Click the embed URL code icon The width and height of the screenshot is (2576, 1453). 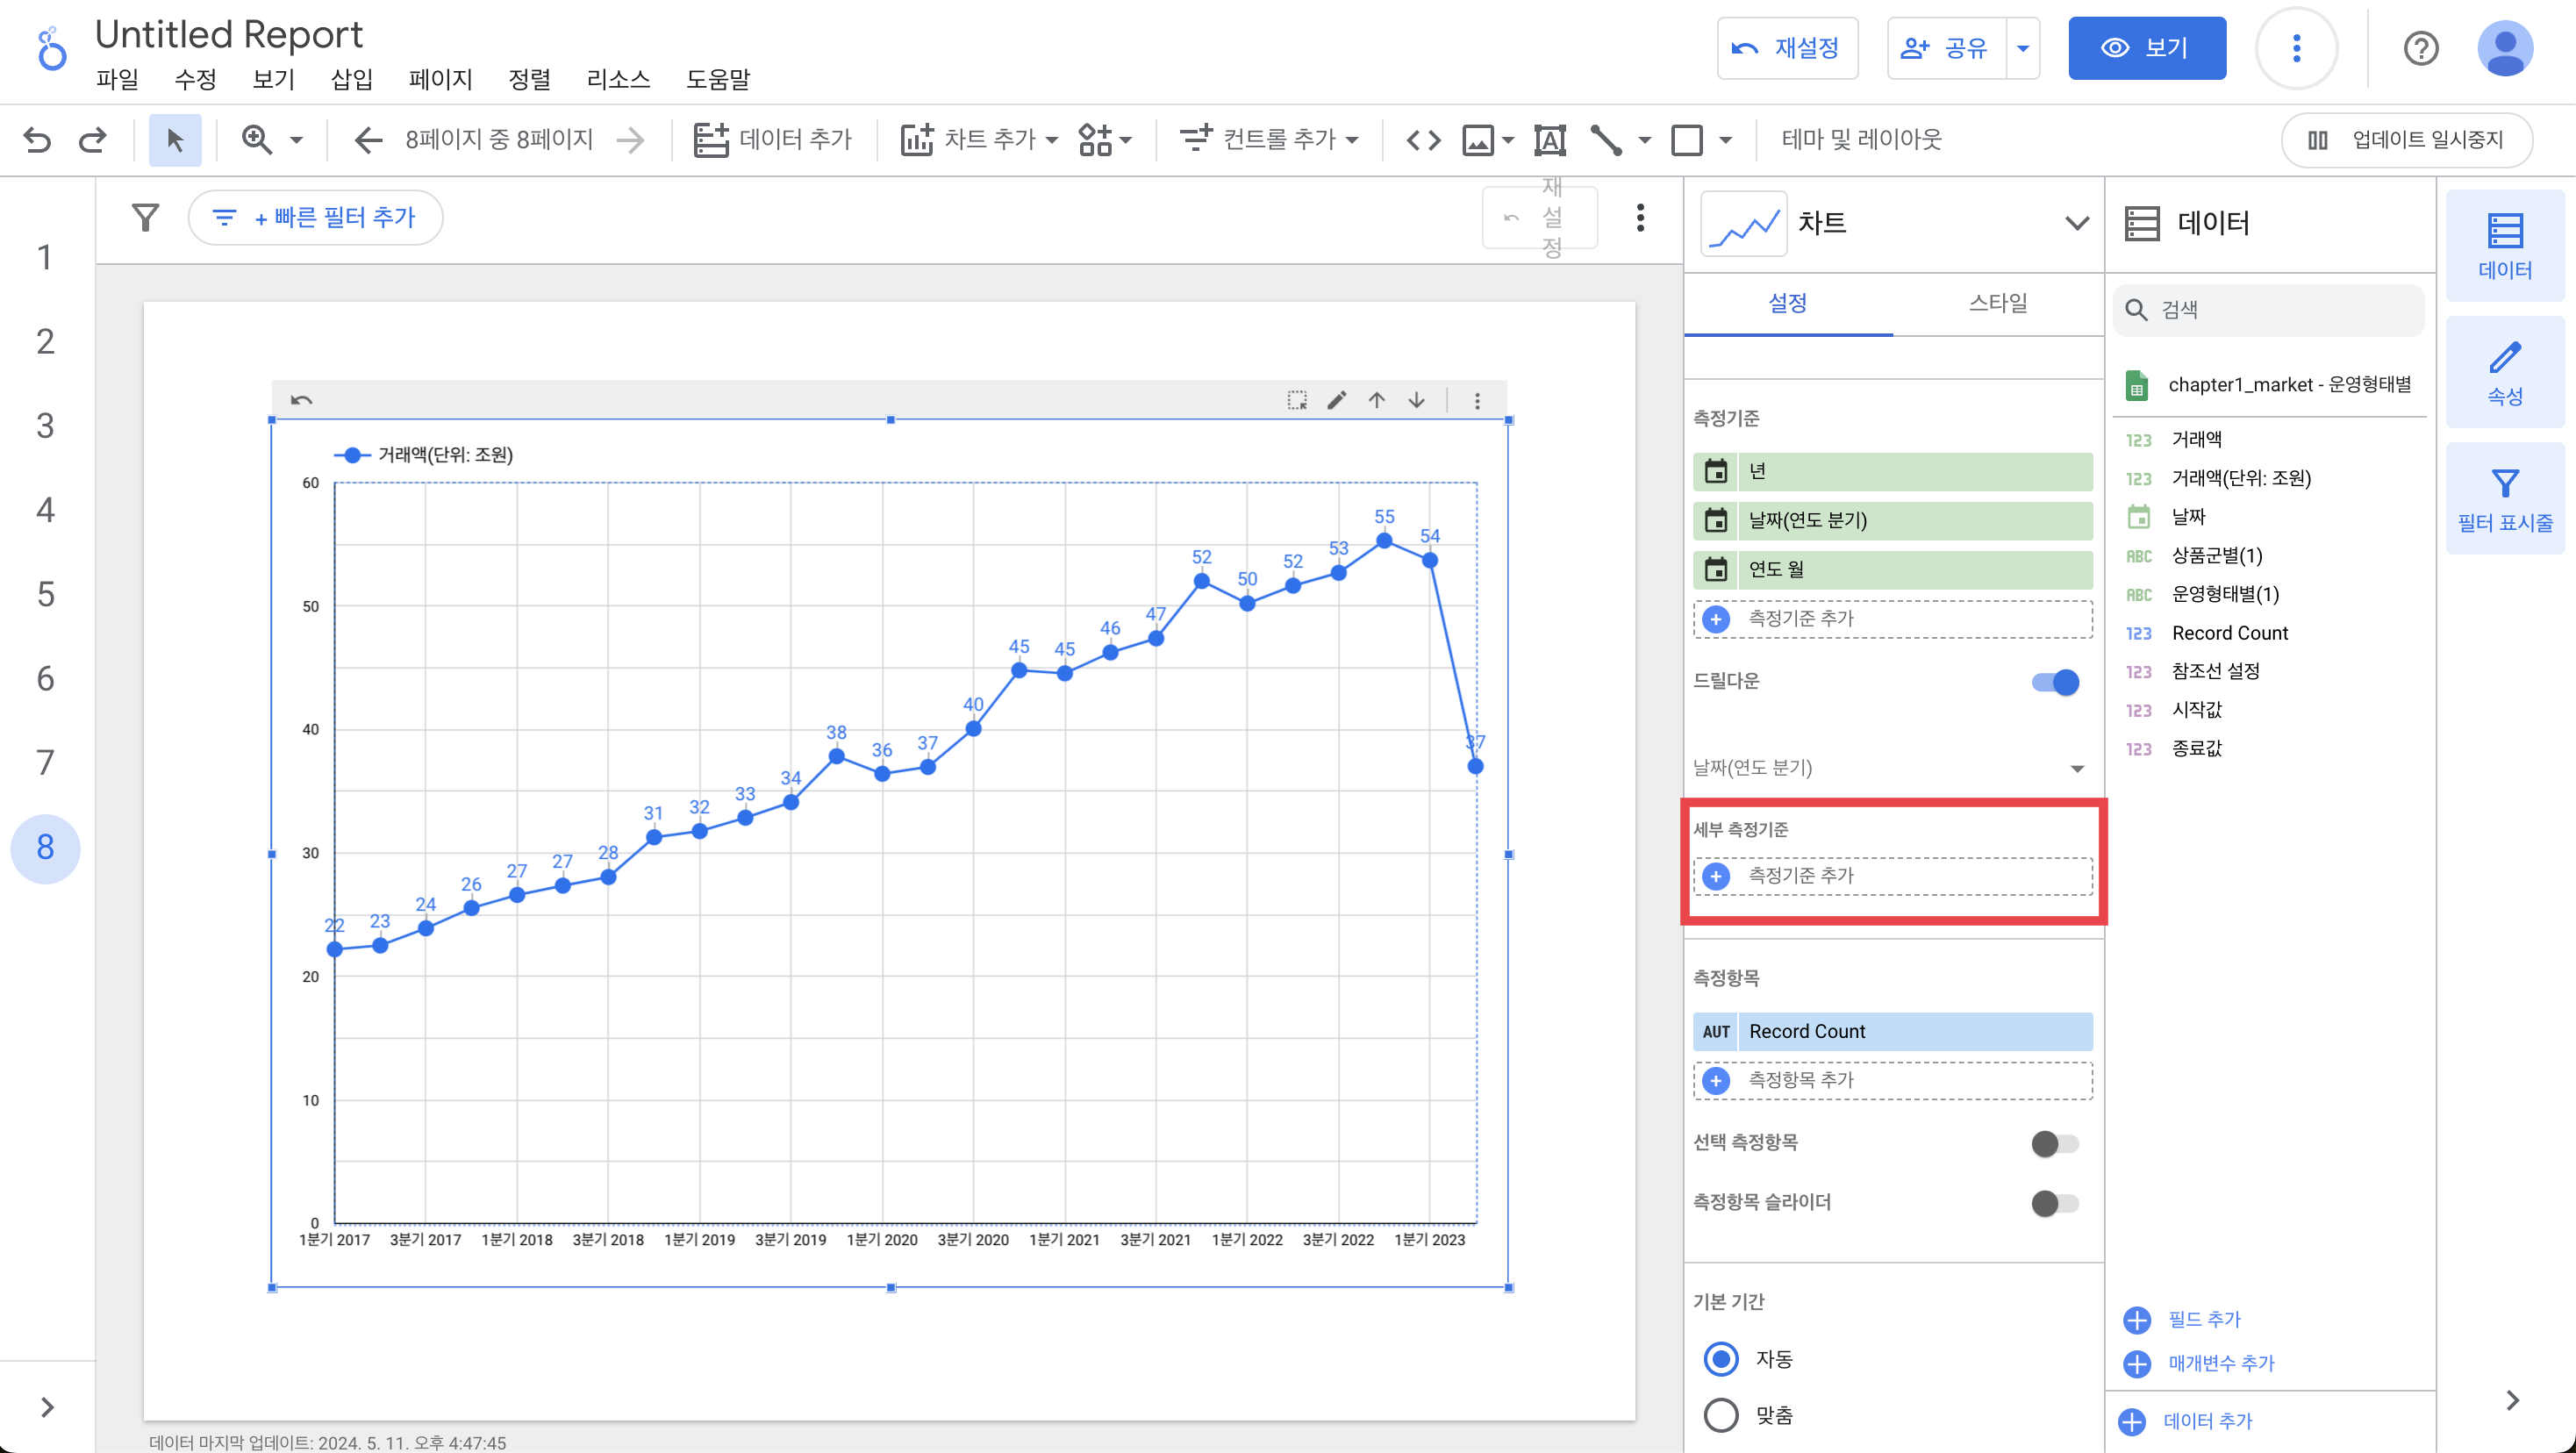pyautogui.click(x=1422, y=139)
